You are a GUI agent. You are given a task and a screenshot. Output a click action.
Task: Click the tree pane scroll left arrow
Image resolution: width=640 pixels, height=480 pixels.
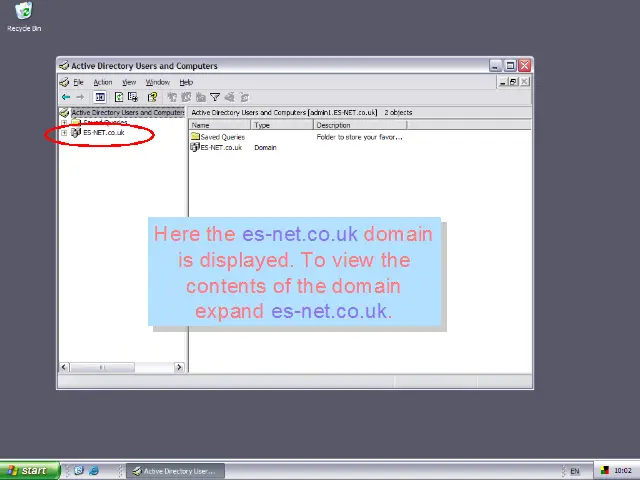64,367
